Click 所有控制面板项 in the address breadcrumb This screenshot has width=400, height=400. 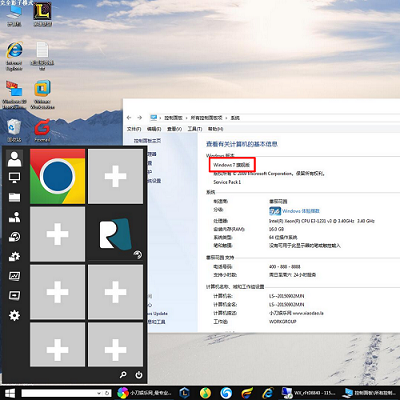pos(206,118)
